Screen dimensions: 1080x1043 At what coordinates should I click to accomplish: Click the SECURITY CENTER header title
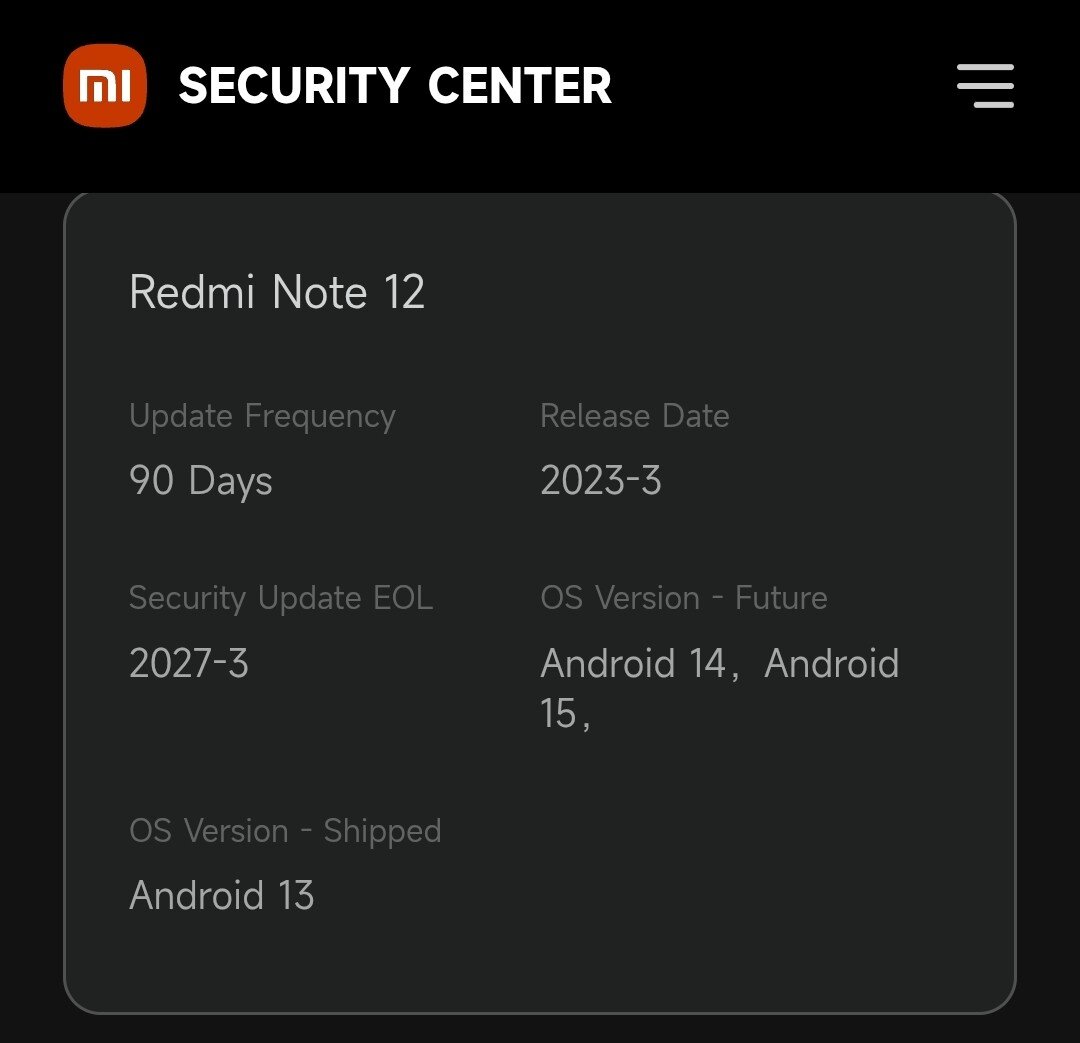pyautogui.click(x=395, y=86)
